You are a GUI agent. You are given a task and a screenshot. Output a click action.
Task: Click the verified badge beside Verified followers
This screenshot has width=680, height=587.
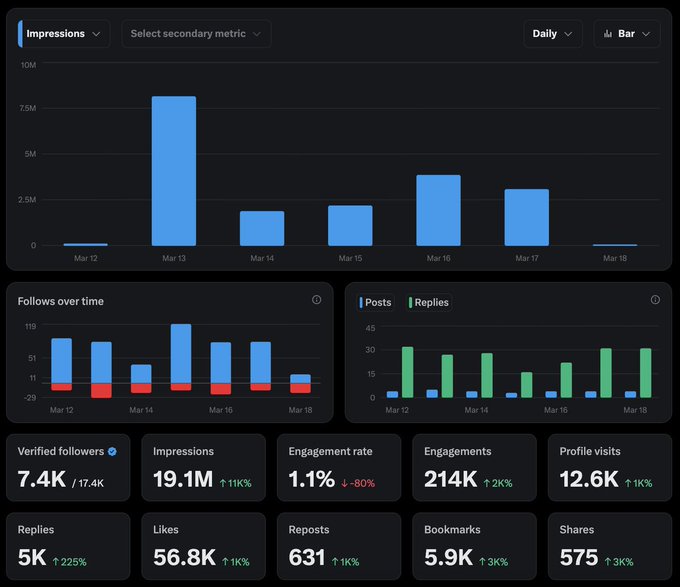pos(112,452)
